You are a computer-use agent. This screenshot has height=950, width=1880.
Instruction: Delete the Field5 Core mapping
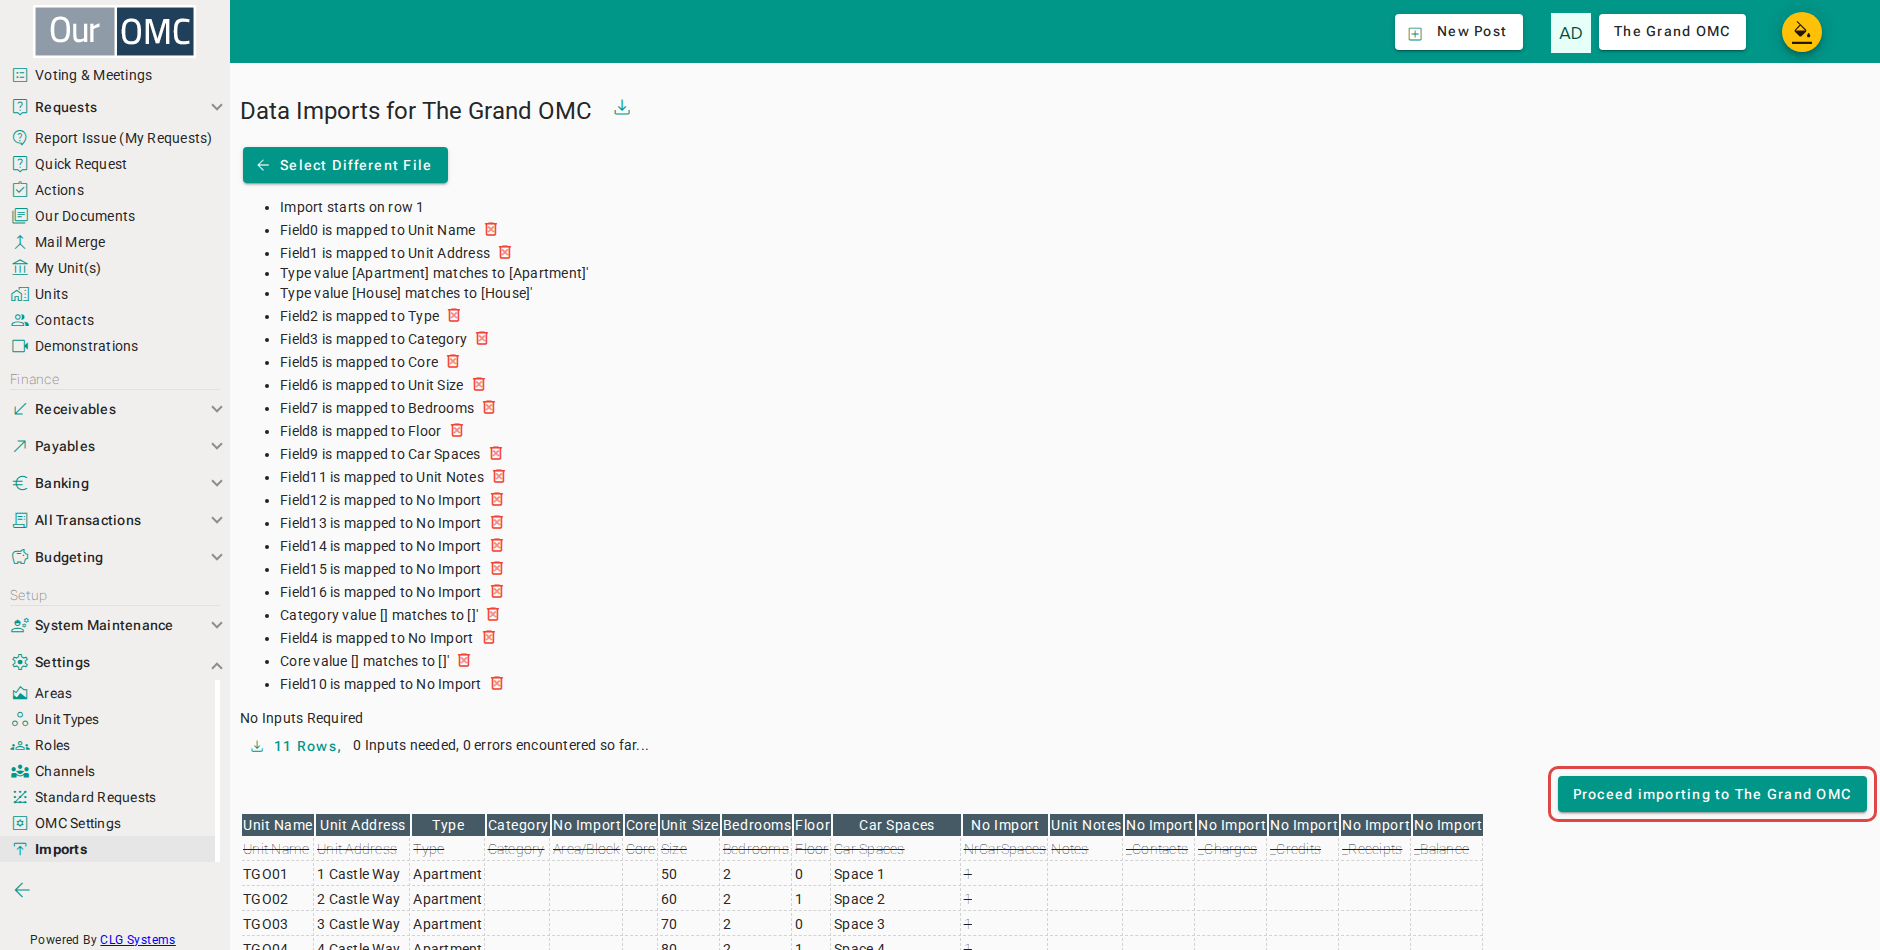[x=453, y=362]
